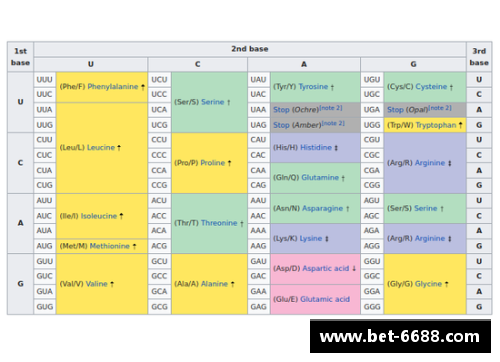Follow the Isoleucine link
500x362 pixels.
(99, 216)
